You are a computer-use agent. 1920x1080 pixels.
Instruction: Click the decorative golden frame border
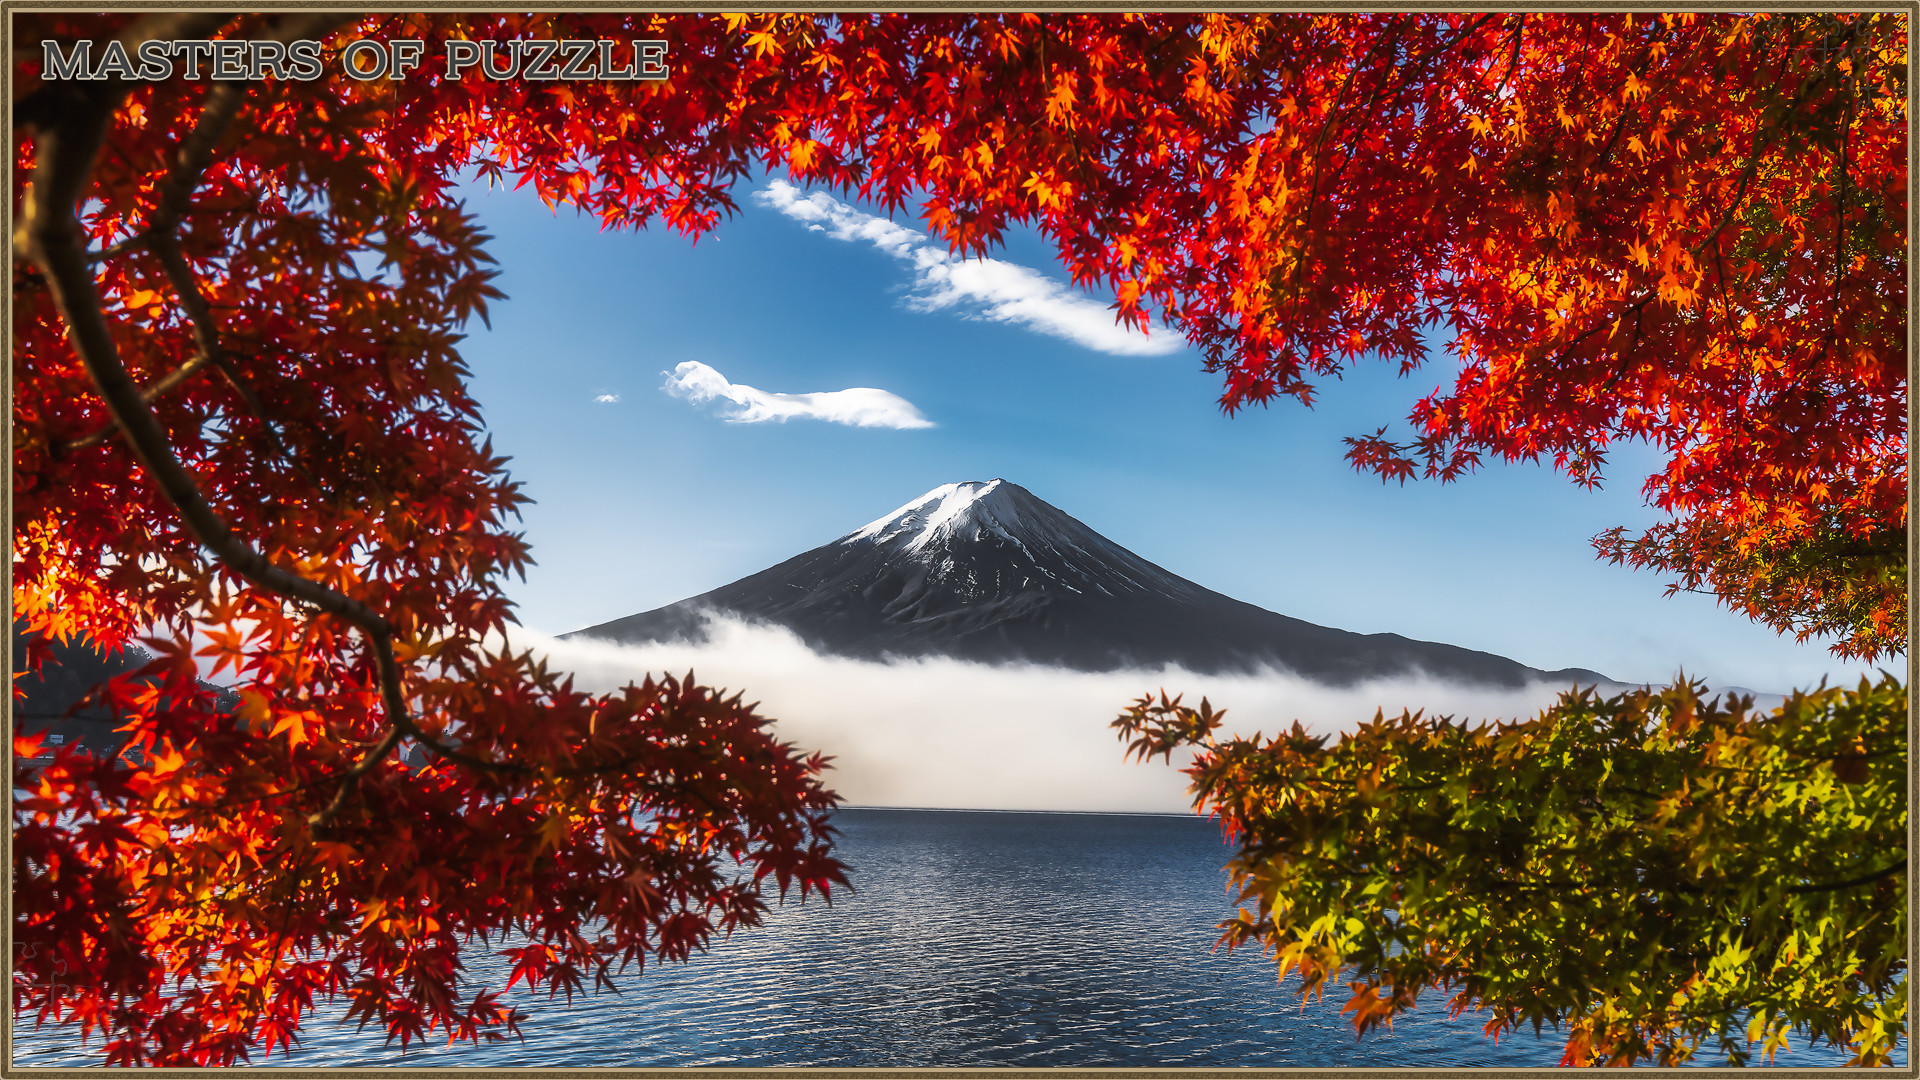pyautogui.click(x=960, y=8)
